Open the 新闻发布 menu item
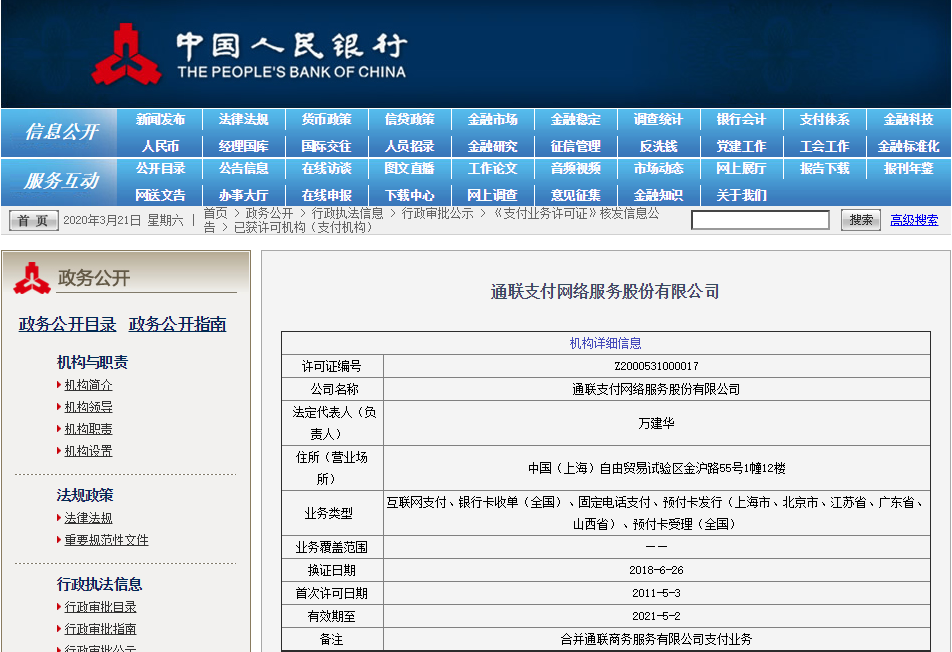The image size is (952, 652). [160, 120]
